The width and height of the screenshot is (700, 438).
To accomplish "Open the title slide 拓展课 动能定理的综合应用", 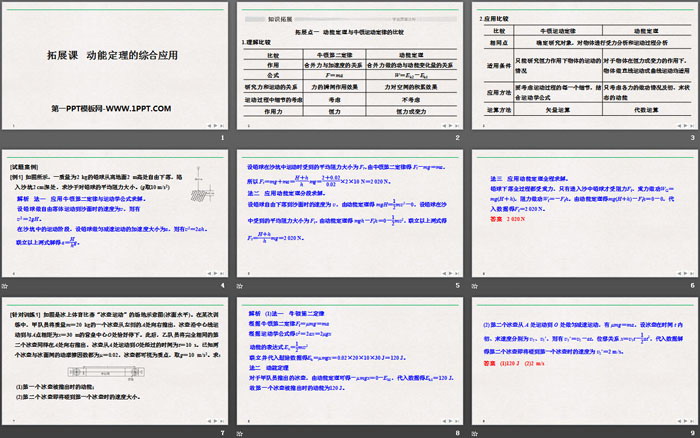I will point(116,70).
